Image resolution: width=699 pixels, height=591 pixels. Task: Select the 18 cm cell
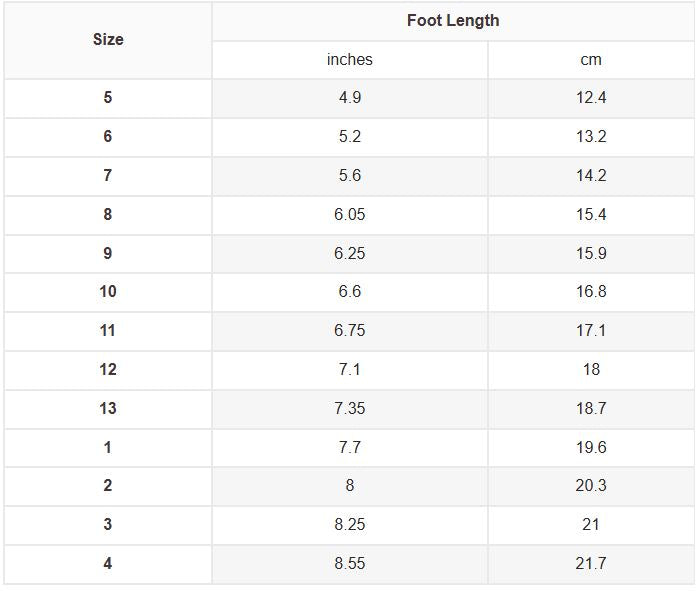click(x=591, y=370)
